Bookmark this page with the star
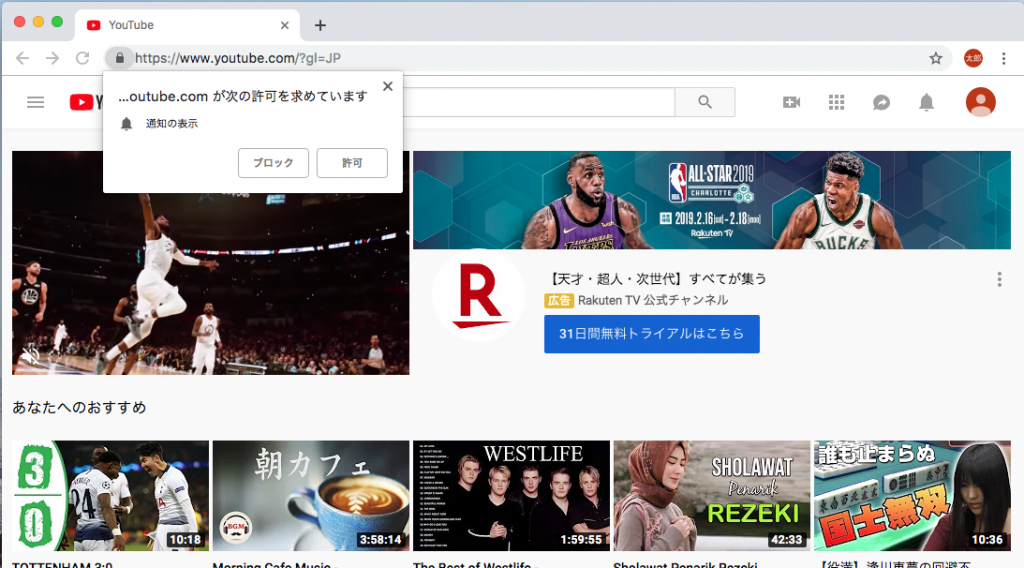Screen dimensions: 1024x568 point(936,58)
